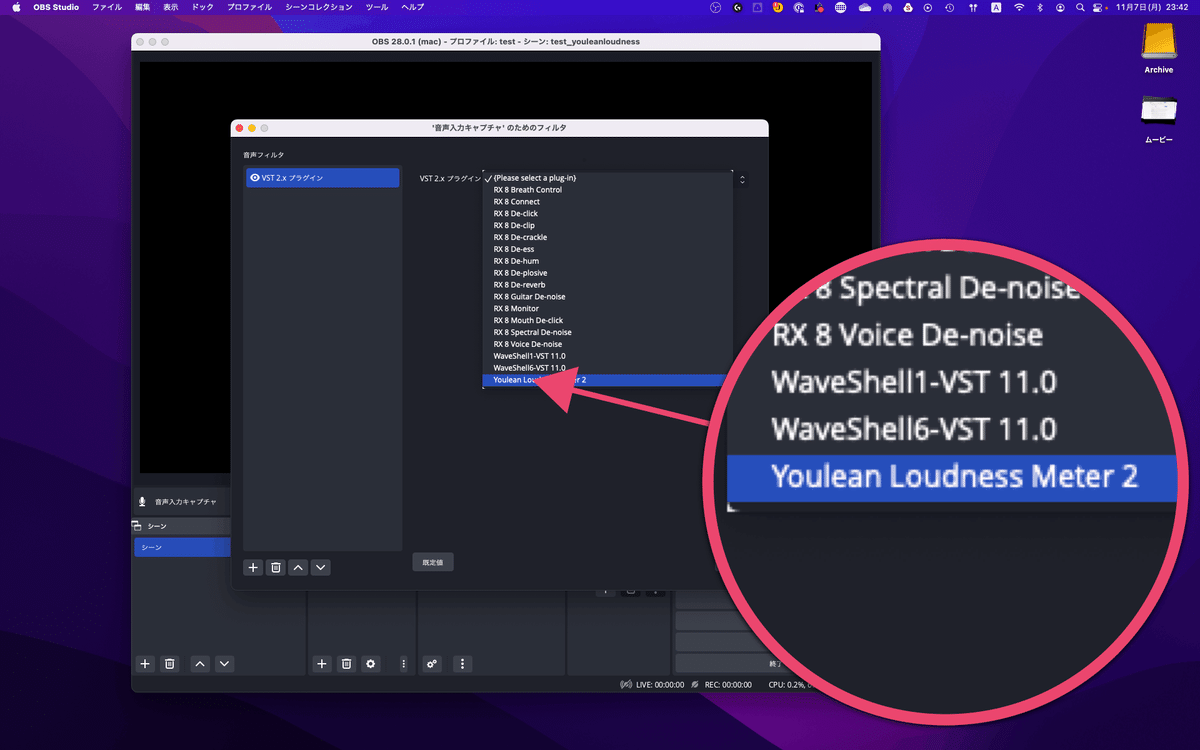Move scene down in scenes panel
Screen dimensions: 1200x750
(224, 663)
